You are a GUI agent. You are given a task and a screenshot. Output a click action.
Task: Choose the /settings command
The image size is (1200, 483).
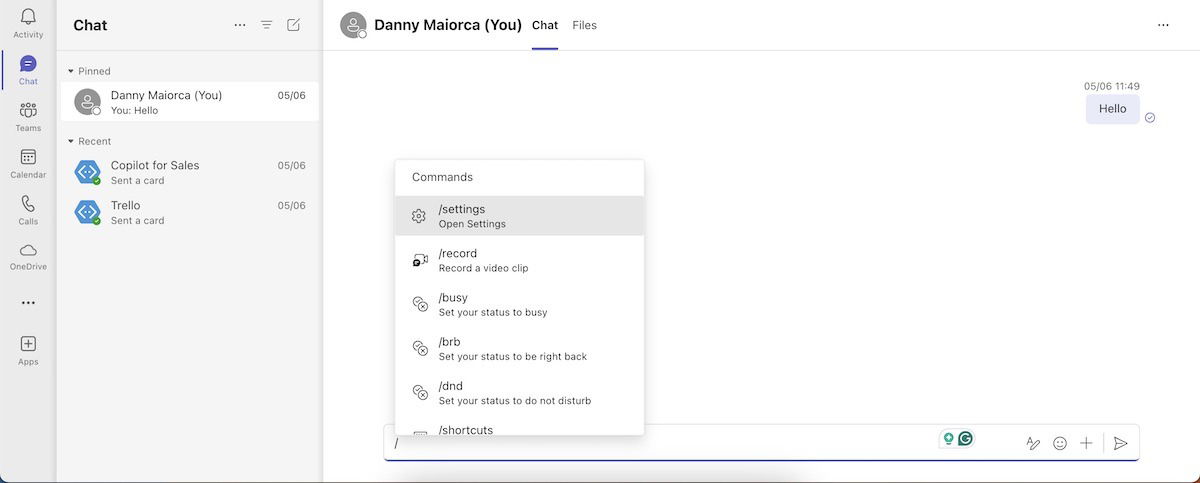coord(519,216)
